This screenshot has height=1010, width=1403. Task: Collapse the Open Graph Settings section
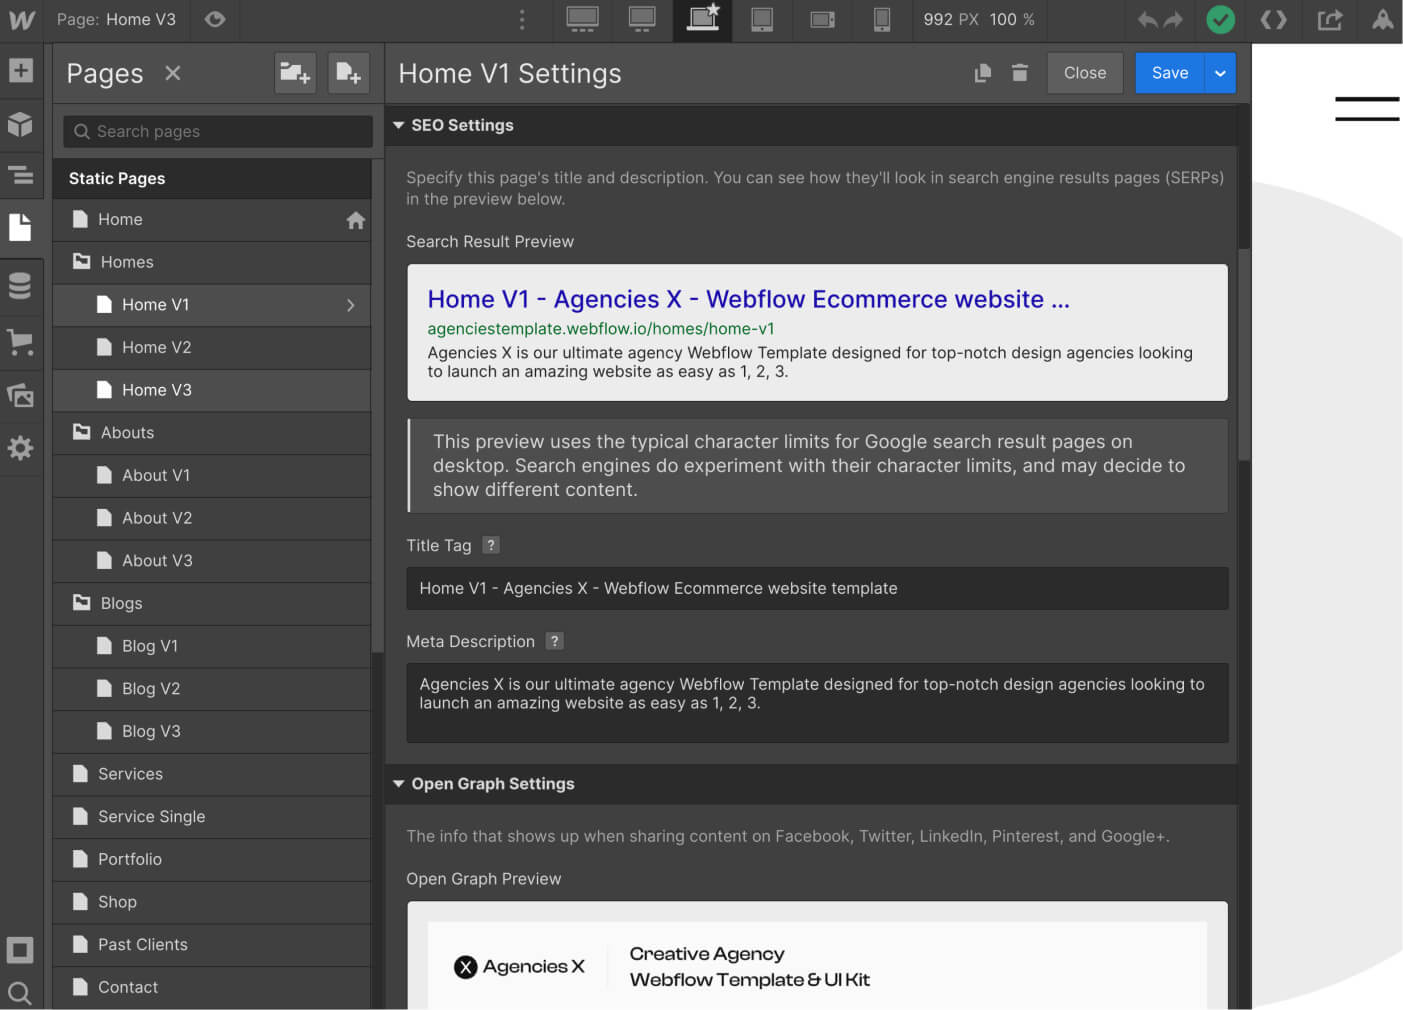(398, 784)
